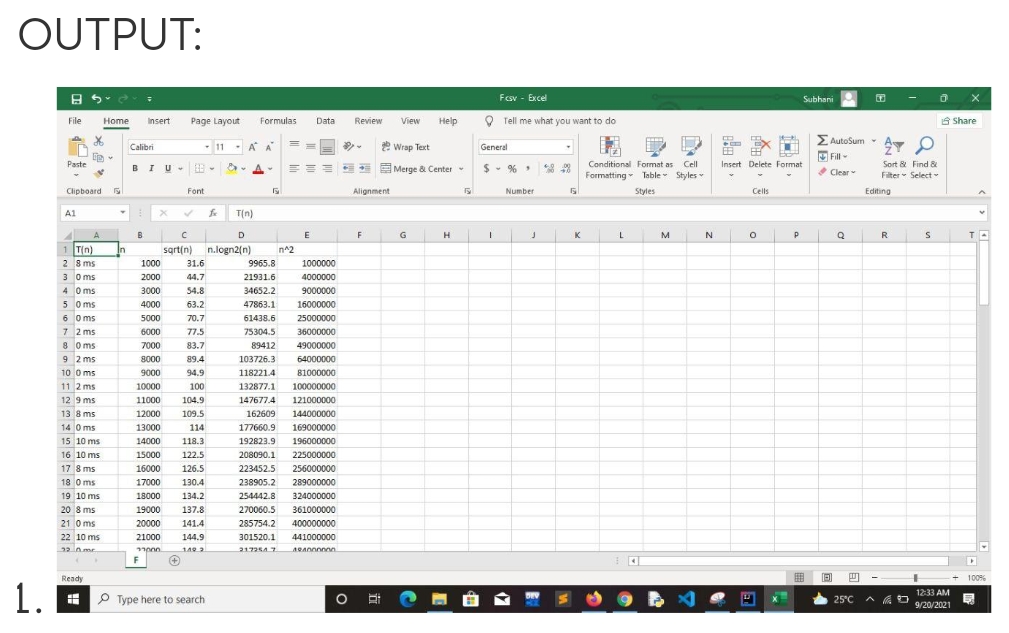Click the Find & Select magnifier icon

924,147
